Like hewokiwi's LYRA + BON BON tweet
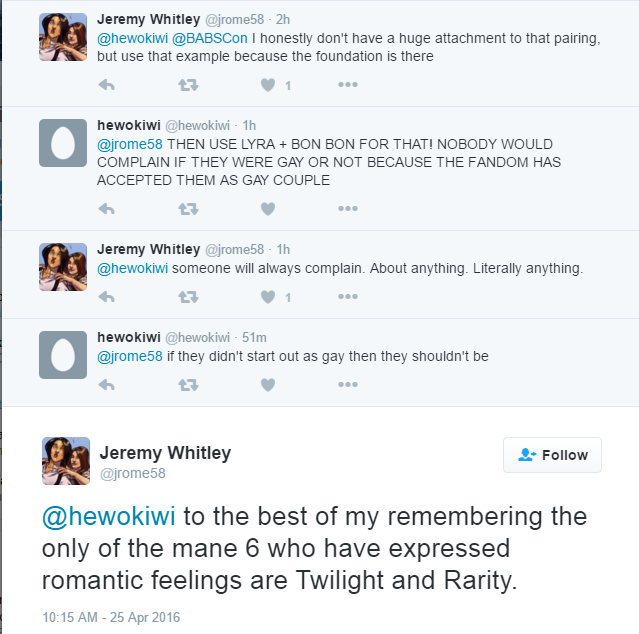Viewport: 639px width, 634px height. [x=268, y=209]
